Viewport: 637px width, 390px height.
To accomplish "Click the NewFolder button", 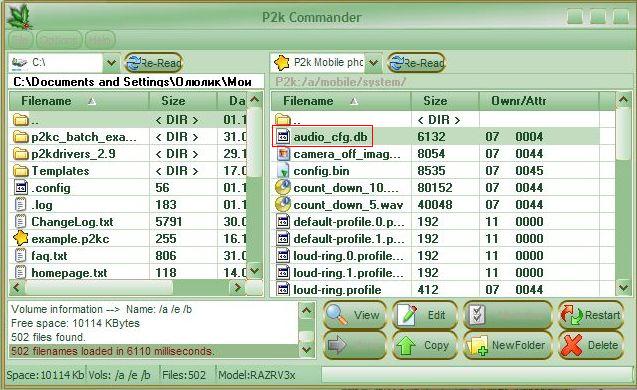I will 508,345.
